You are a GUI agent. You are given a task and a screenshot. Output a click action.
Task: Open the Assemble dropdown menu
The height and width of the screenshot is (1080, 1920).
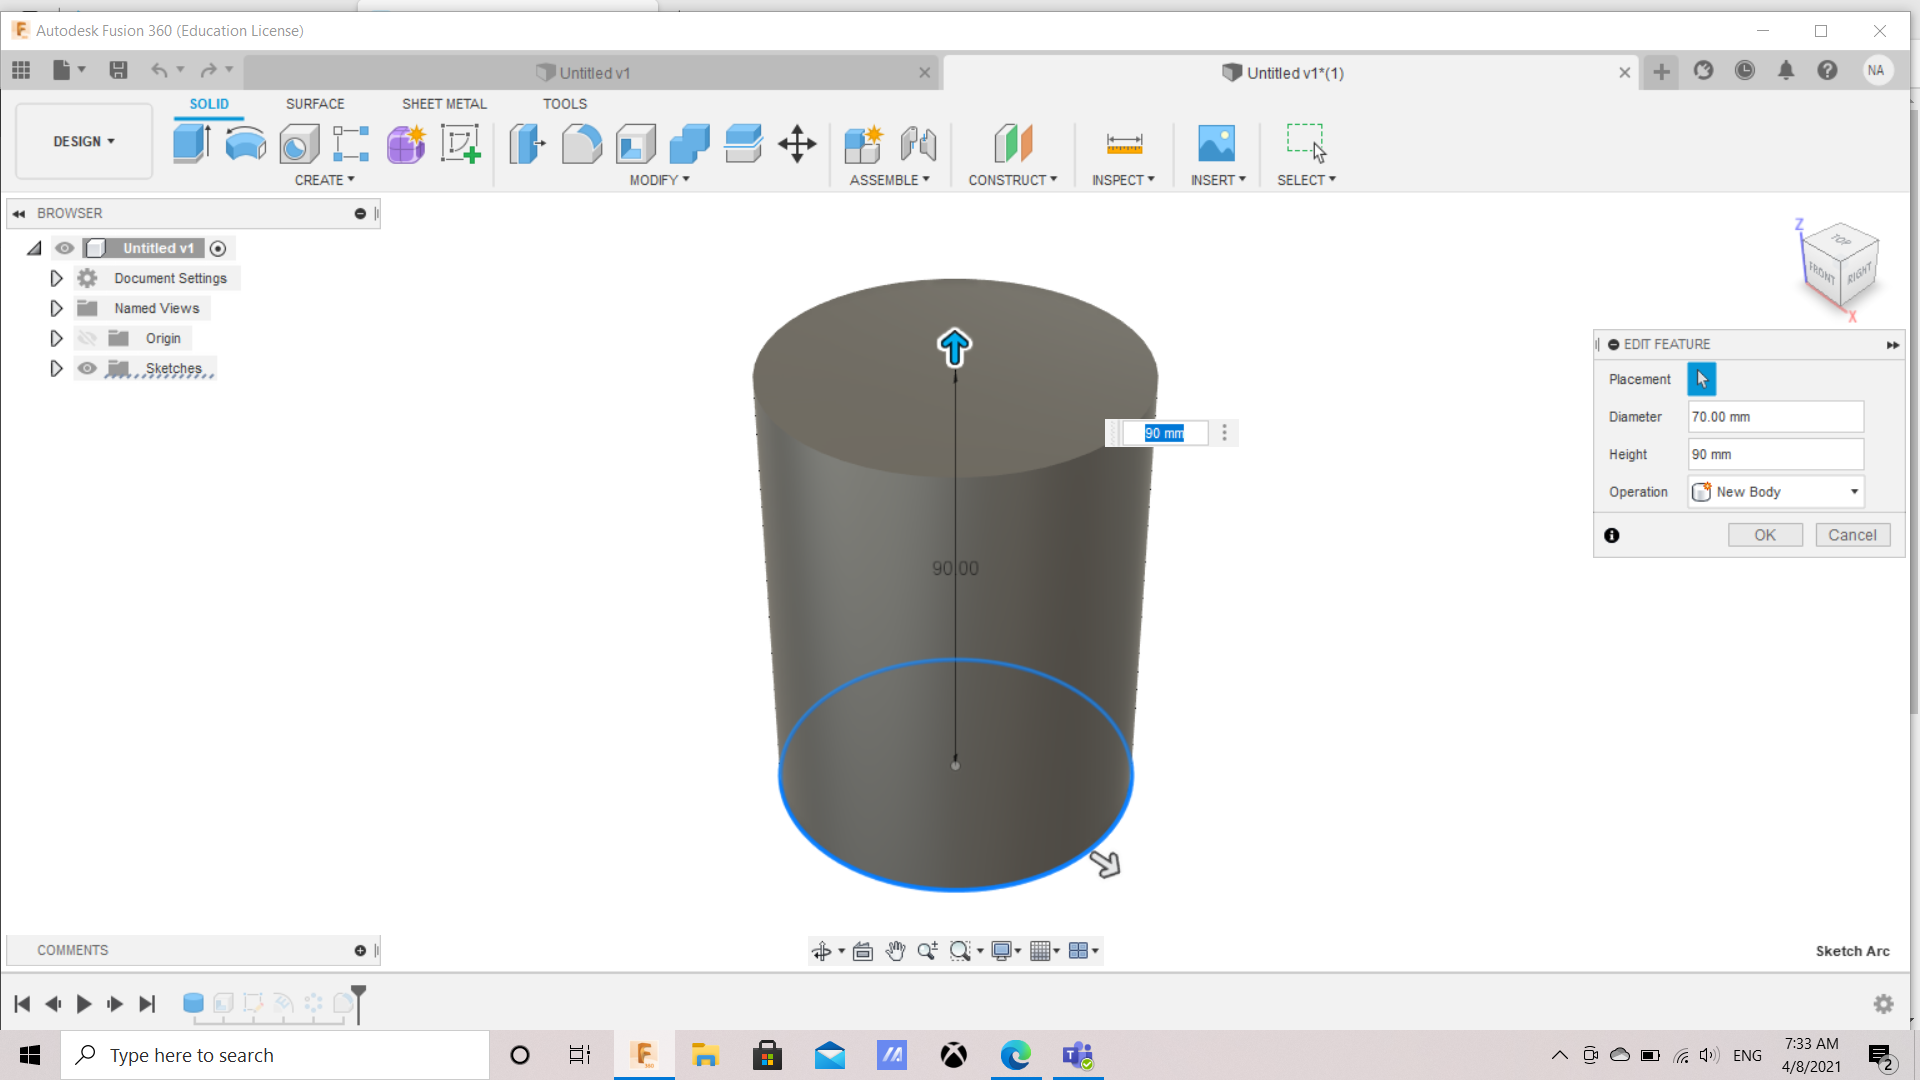coord(889,180)
